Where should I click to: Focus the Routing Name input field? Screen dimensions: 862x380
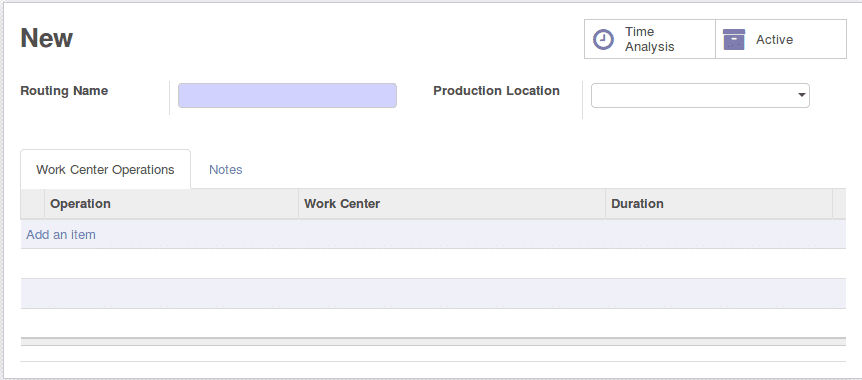click(287, 96)
